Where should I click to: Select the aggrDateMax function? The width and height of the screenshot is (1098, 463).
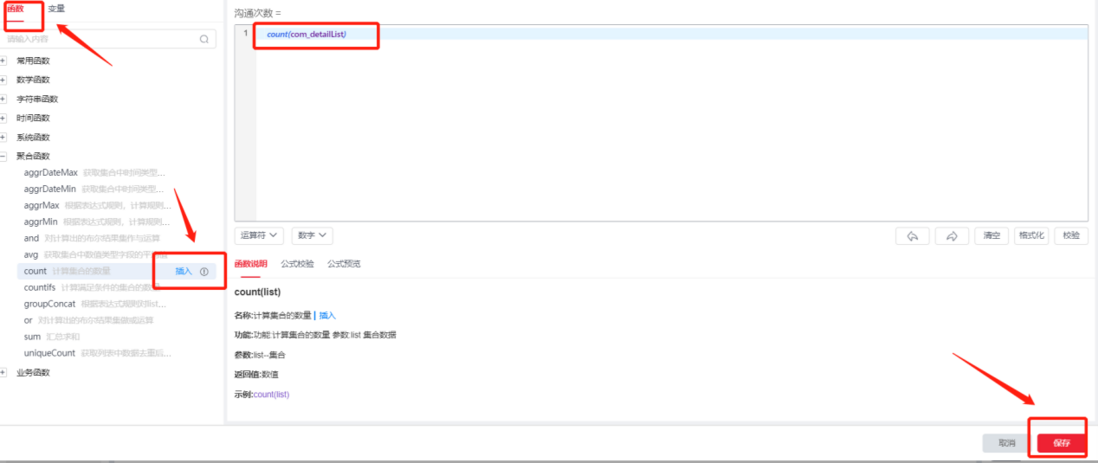50,172
